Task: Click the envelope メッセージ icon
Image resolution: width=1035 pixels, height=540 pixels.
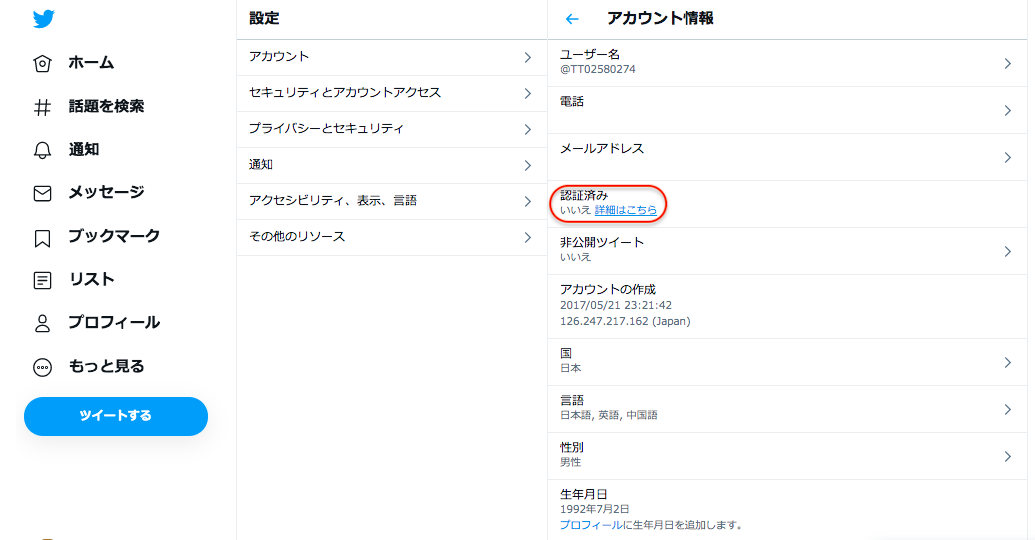Action: tap(42, 193)
